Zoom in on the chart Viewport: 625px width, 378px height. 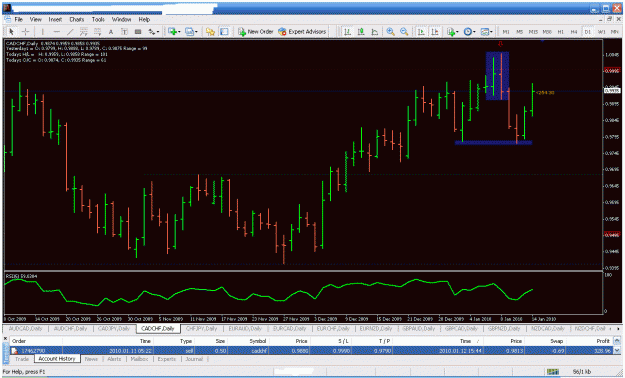(391, 32)
